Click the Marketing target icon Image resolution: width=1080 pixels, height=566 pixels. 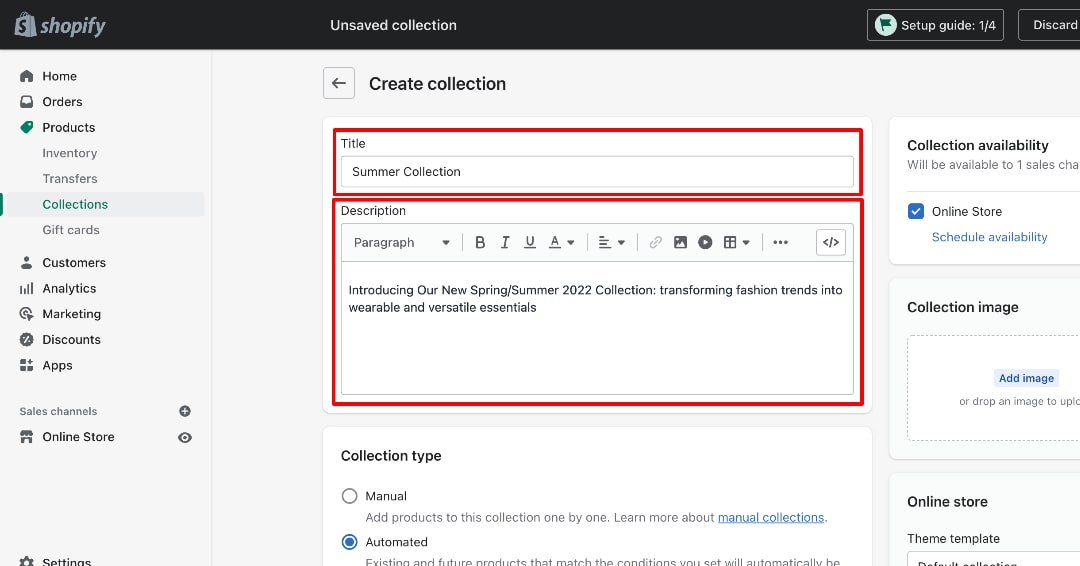coord(26,314)
